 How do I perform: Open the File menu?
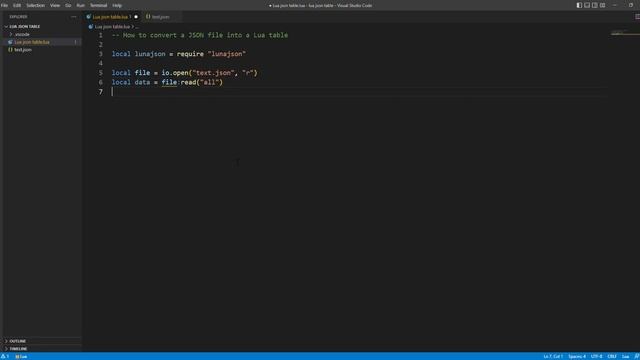click(x=4, y=5)
